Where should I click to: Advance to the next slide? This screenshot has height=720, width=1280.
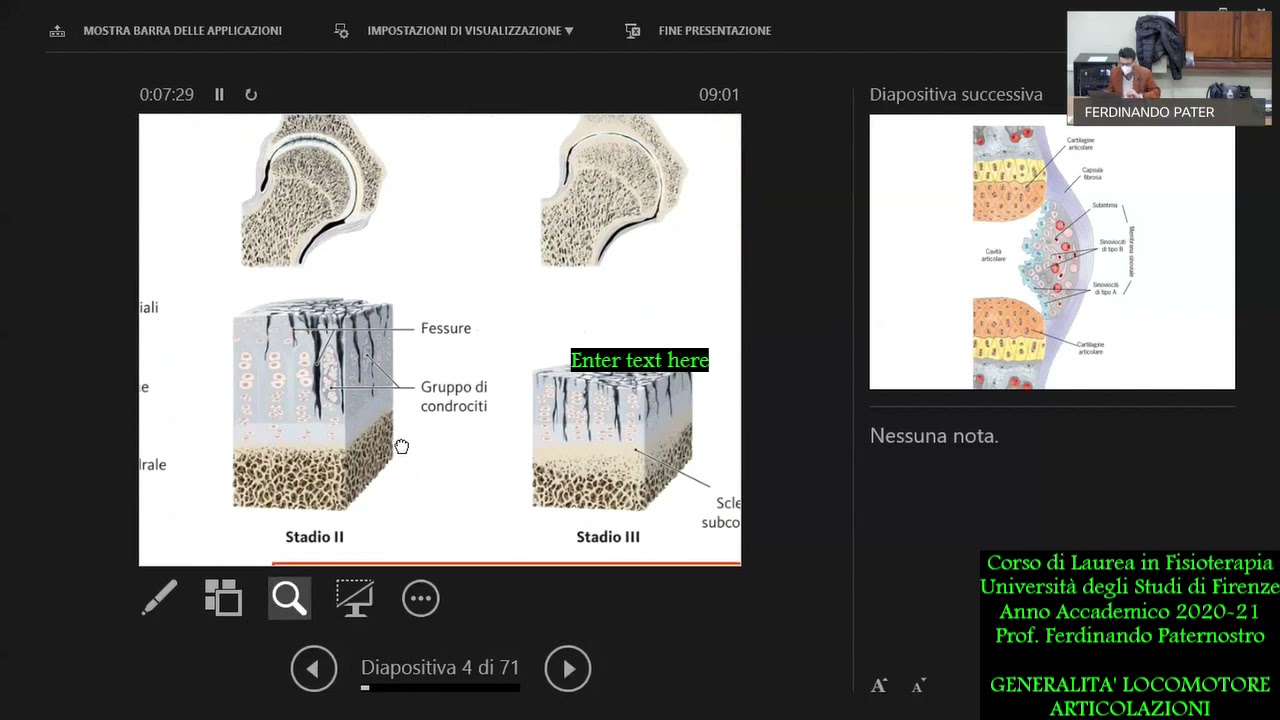[568, 668]
